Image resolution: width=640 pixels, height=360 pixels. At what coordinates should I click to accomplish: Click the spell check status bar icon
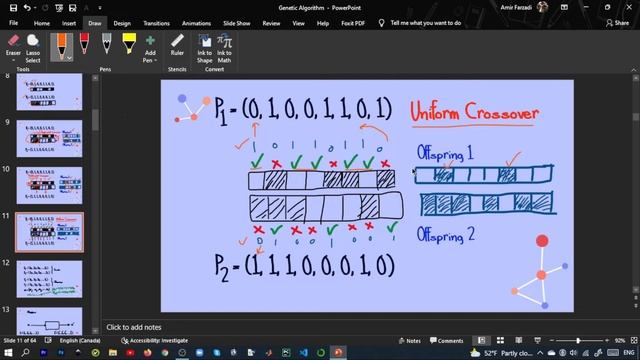pos(48,340)
